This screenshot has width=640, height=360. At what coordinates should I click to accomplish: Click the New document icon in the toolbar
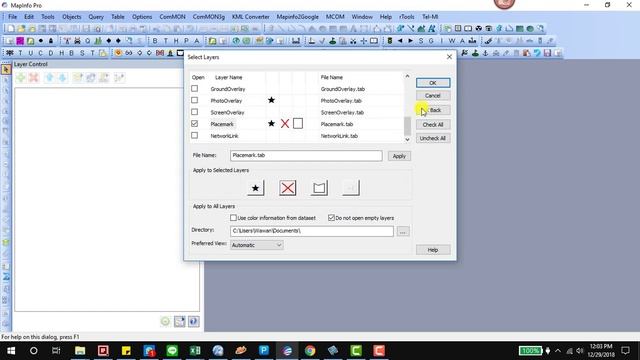(11, 29)
